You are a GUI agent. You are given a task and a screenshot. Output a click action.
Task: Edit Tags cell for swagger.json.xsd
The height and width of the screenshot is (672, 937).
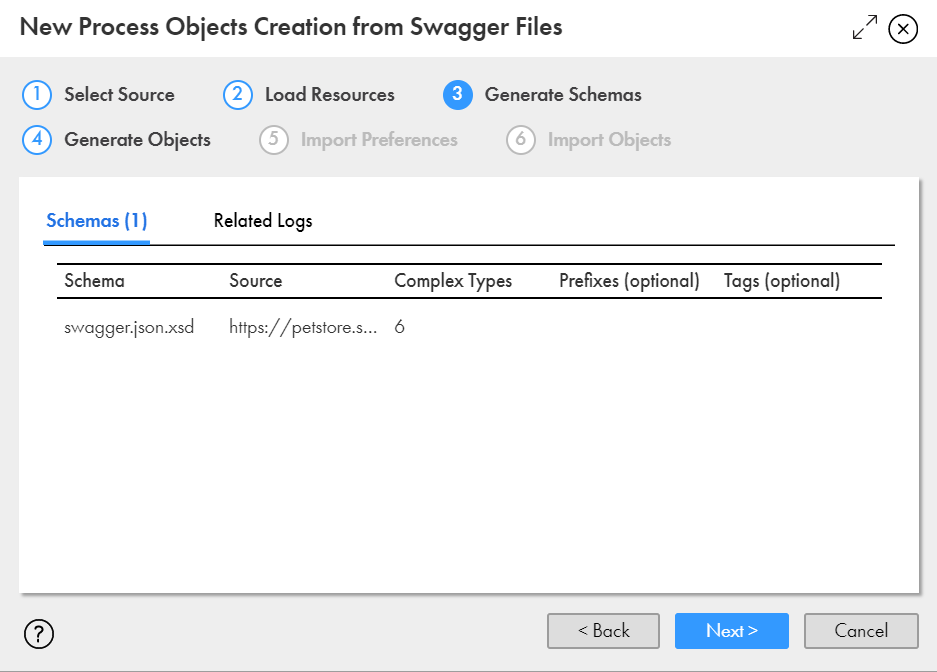[x=800, y=327]
